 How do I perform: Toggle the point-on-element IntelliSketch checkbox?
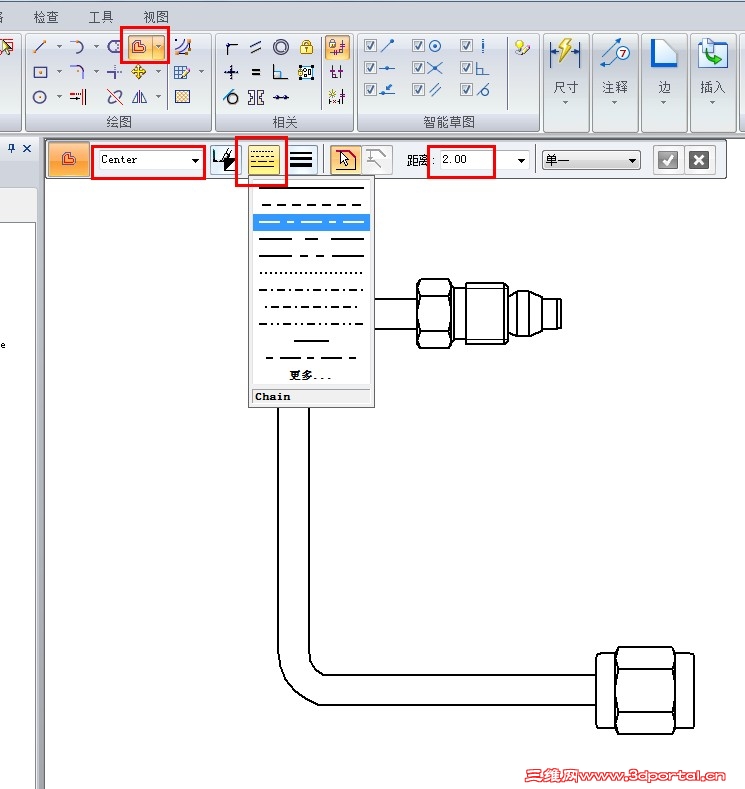pos(370,90)
